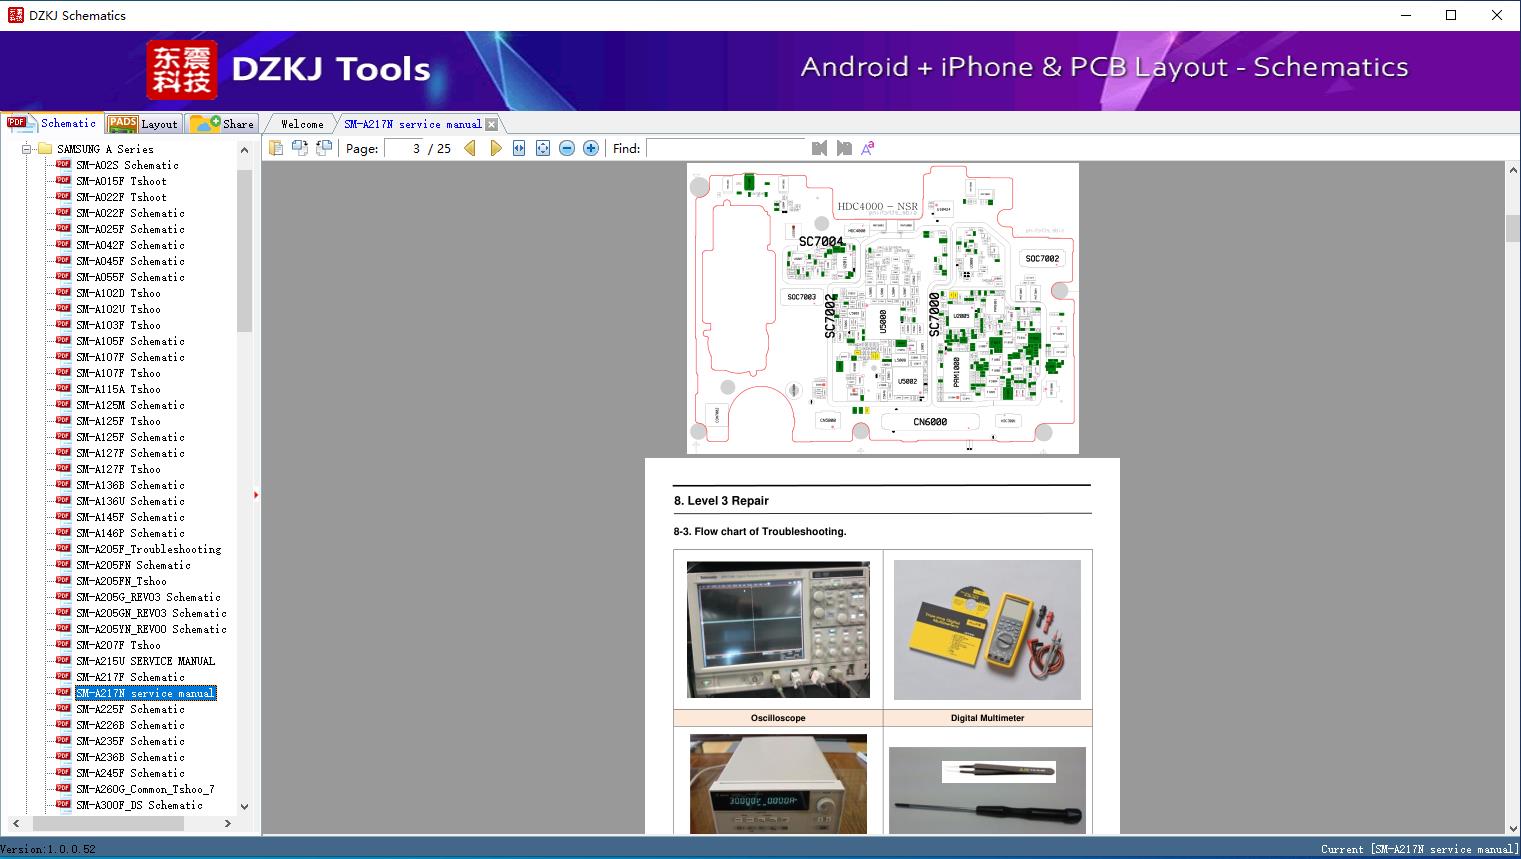Click the document viewer scroll-up arrow
Screen dimensions: 1521x859
[1512, 171]
